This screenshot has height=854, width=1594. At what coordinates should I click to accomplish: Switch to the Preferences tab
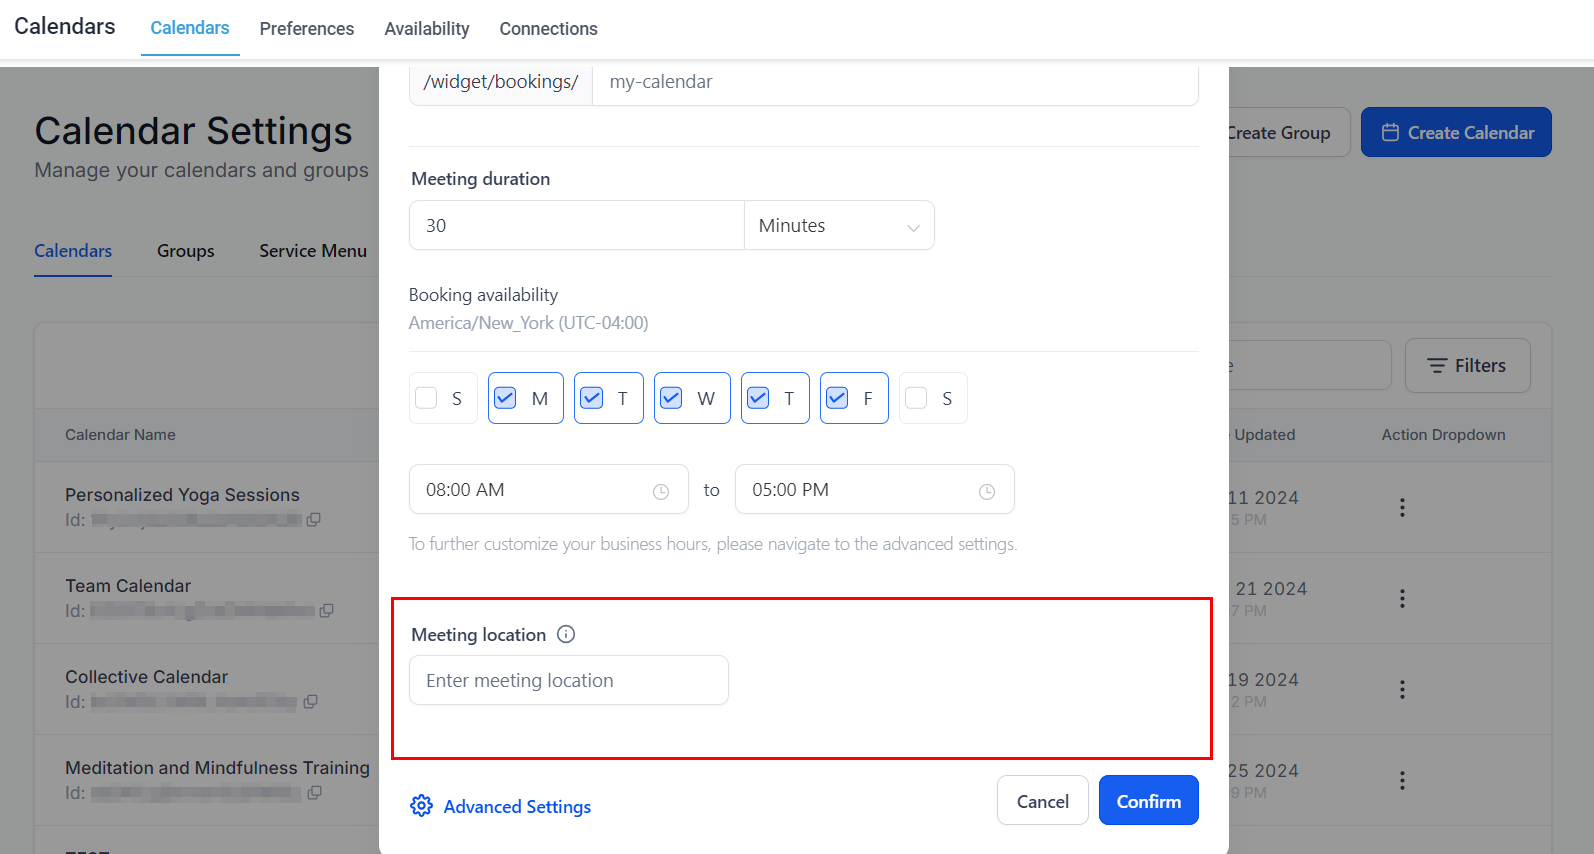click(x=306, y=29)
